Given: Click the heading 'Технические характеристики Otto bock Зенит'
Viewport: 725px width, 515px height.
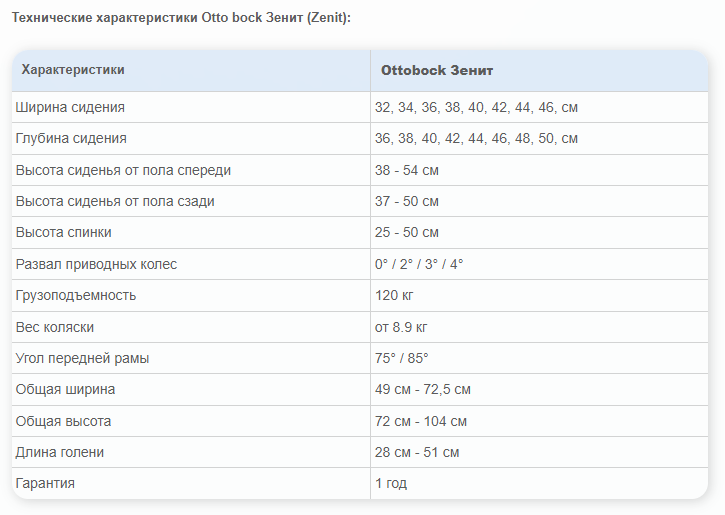Looking at the screenshot, I should coord(181,19).
